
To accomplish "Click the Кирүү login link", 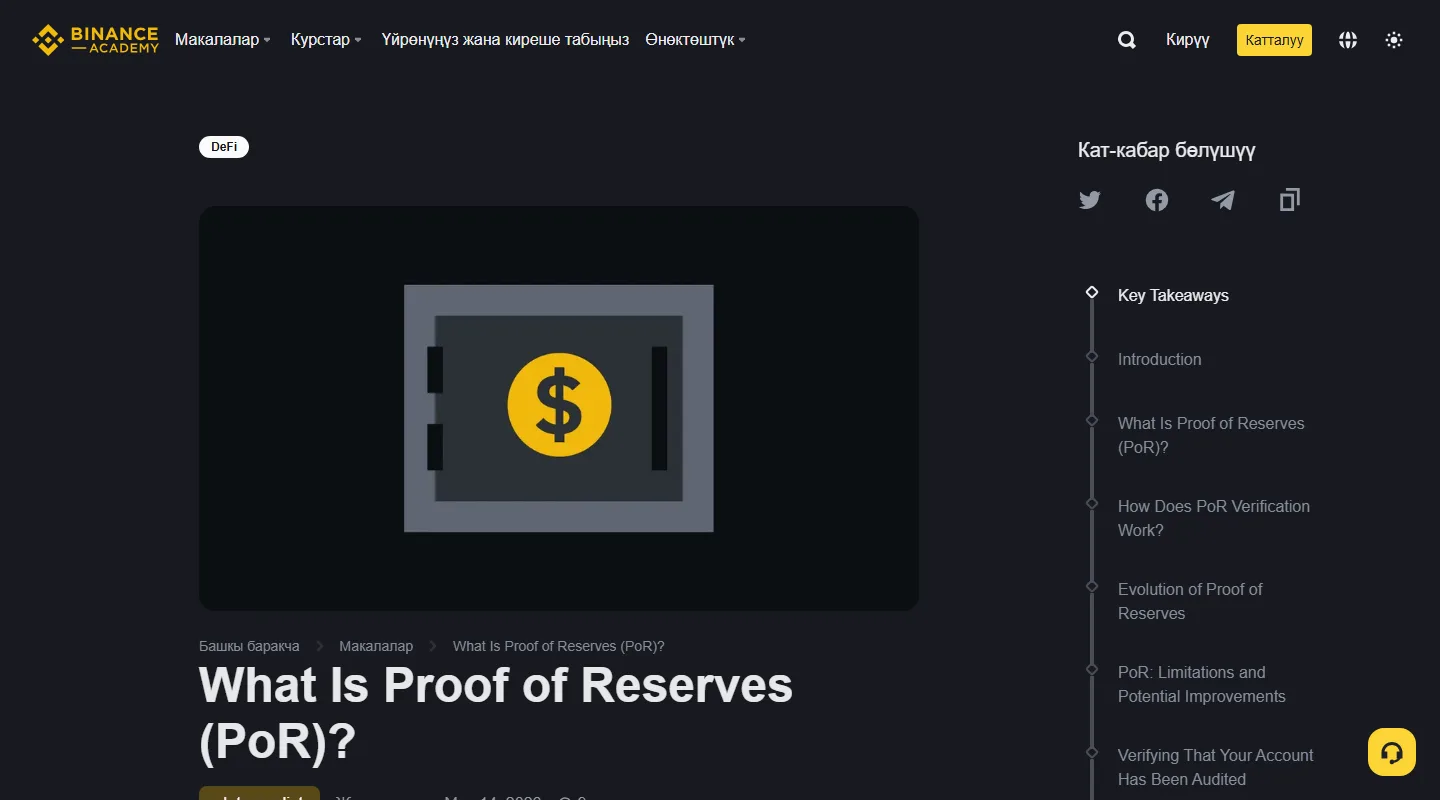I will point(1188,40).
